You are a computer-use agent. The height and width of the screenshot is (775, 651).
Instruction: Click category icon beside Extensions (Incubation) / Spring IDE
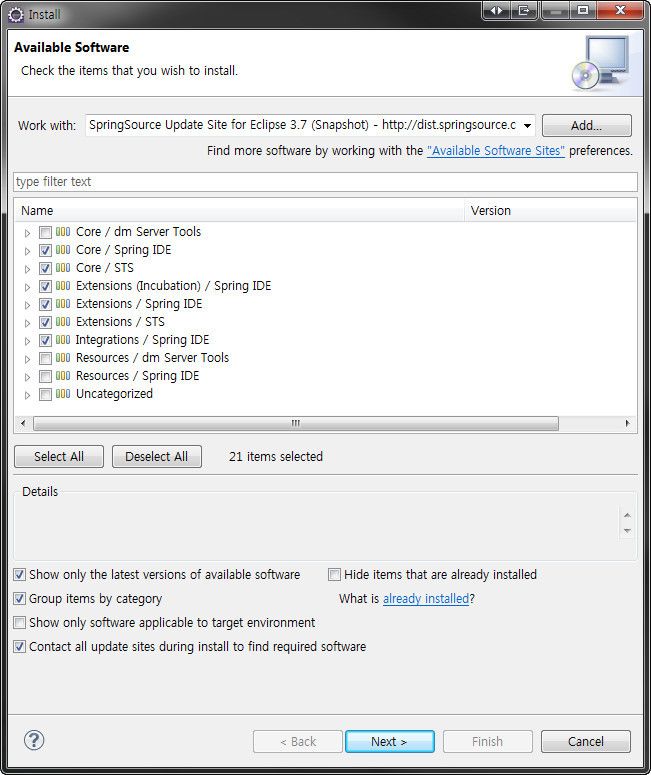point(63,286)
